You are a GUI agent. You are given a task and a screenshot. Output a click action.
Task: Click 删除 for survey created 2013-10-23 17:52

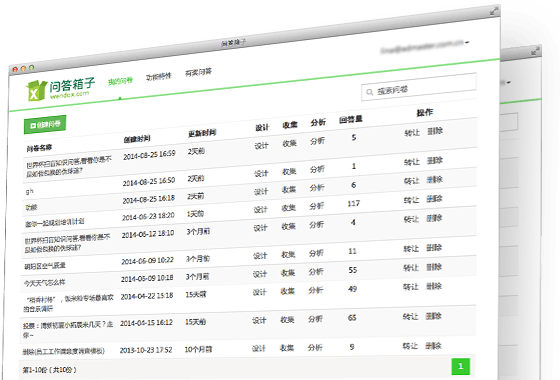click(434, 346)
